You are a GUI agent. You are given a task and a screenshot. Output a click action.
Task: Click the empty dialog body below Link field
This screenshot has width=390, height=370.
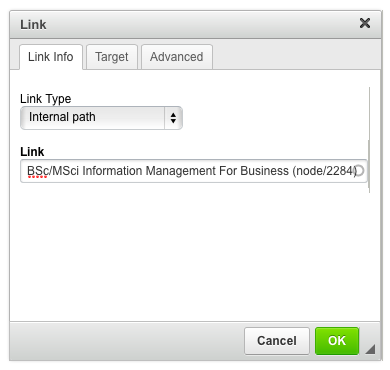click(195, 253)
